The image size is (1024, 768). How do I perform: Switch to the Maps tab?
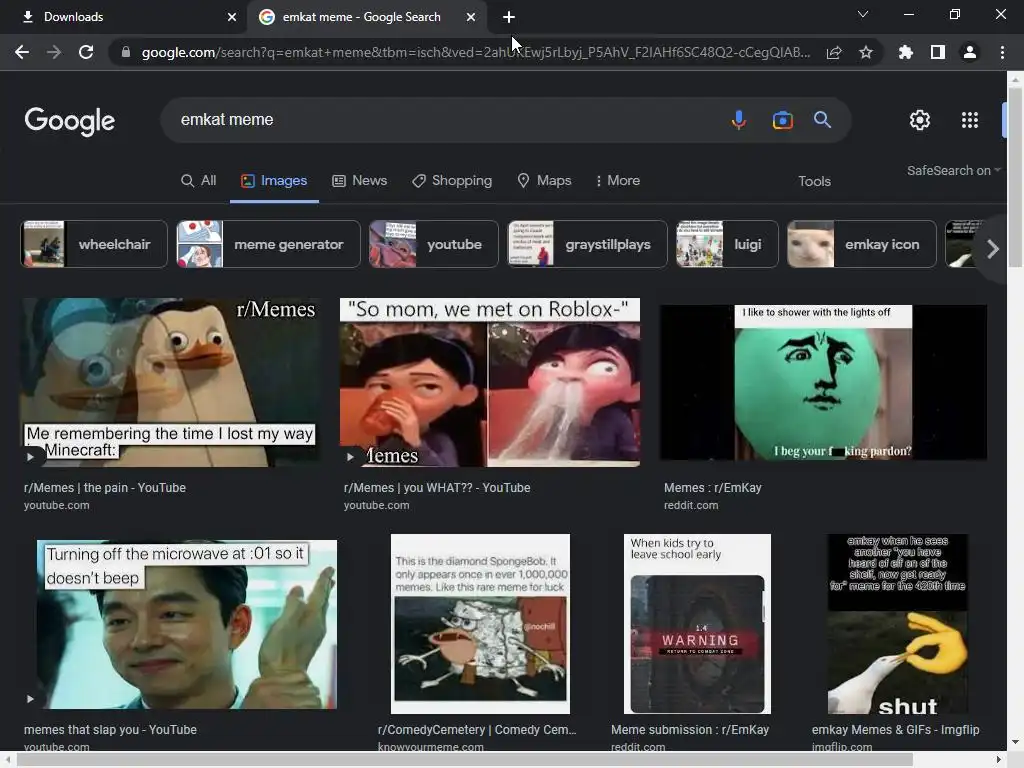[x=544, y=181]
